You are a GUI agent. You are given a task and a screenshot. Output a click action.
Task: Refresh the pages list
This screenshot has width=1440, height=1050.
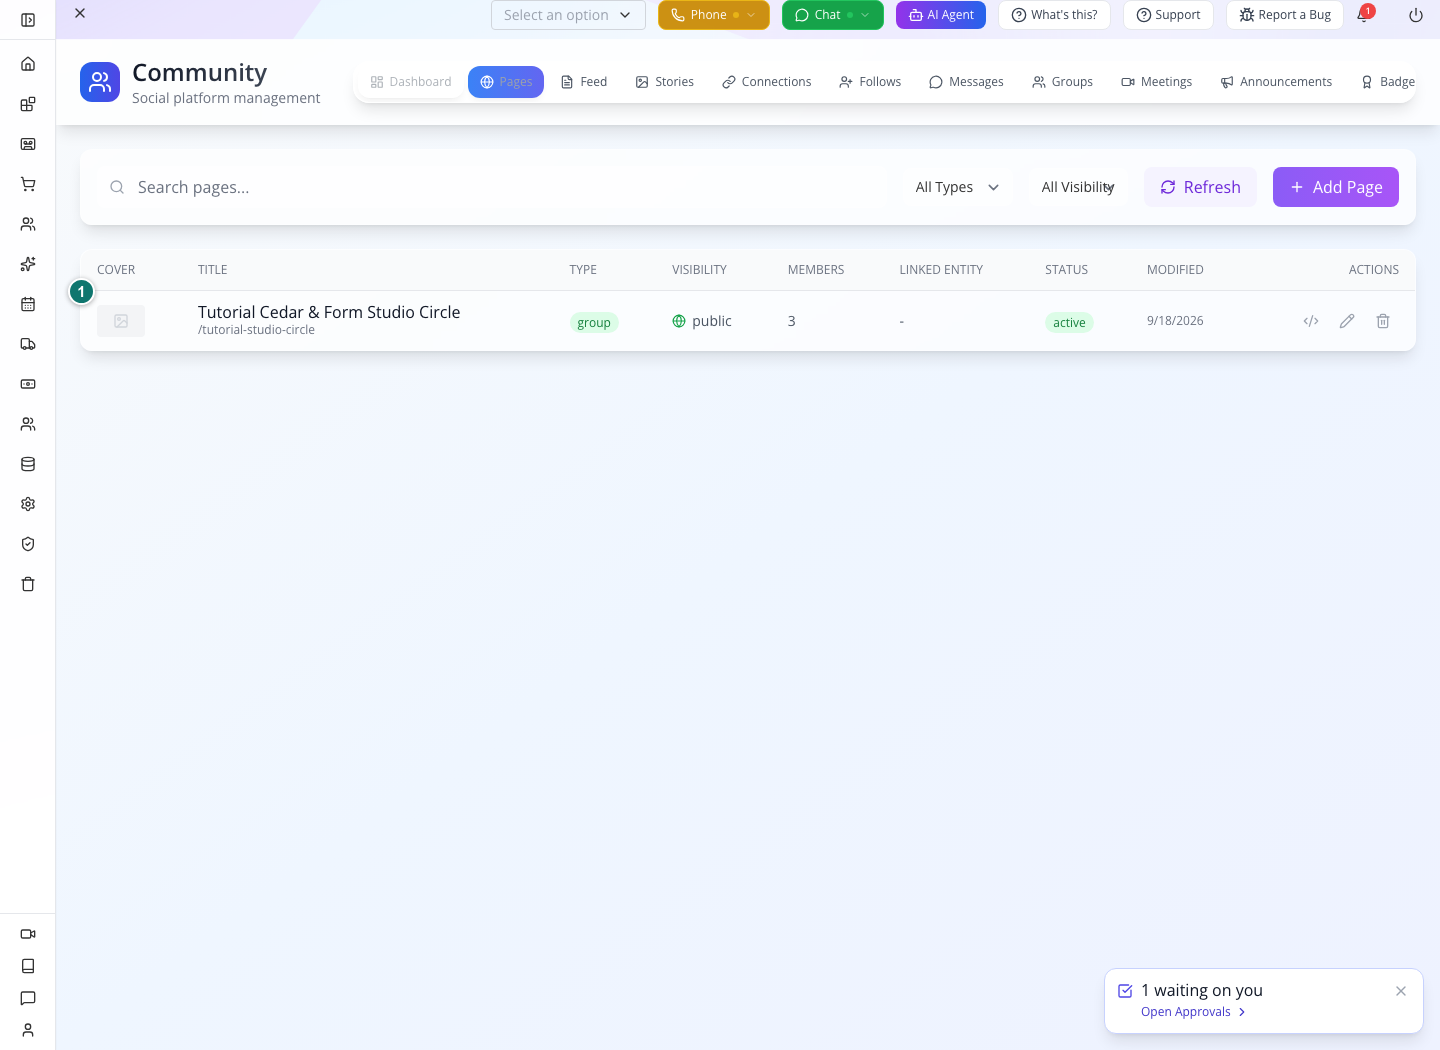click(1200, 187)
